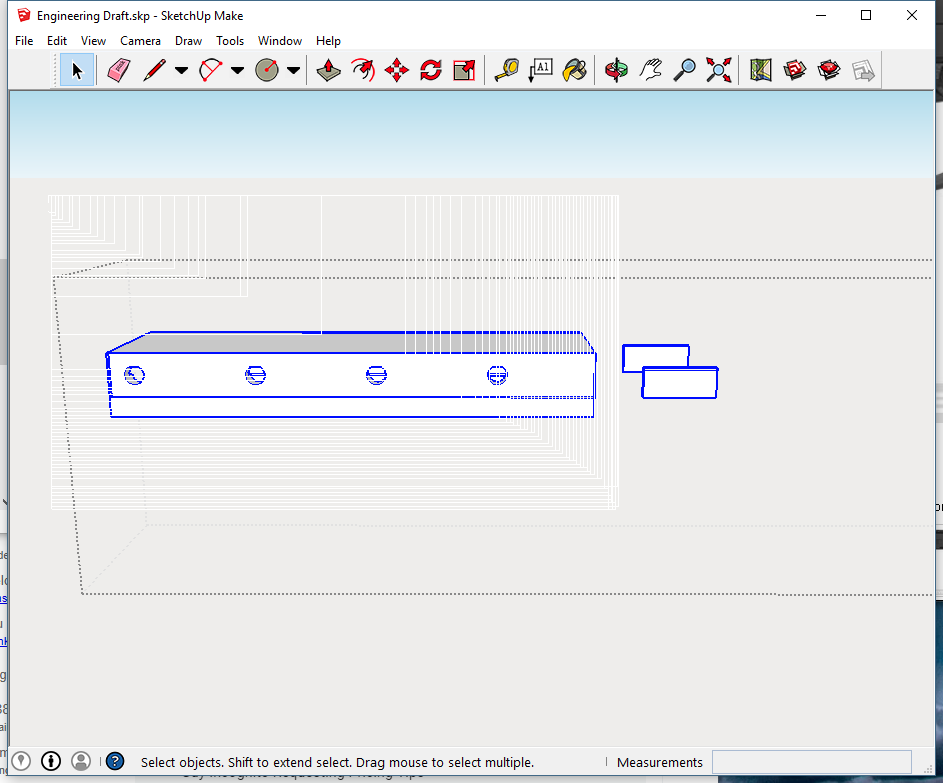The height and width of the screenshot is (783, 943).
Task: Activate the Scale tool
Action: coord(464,70)
